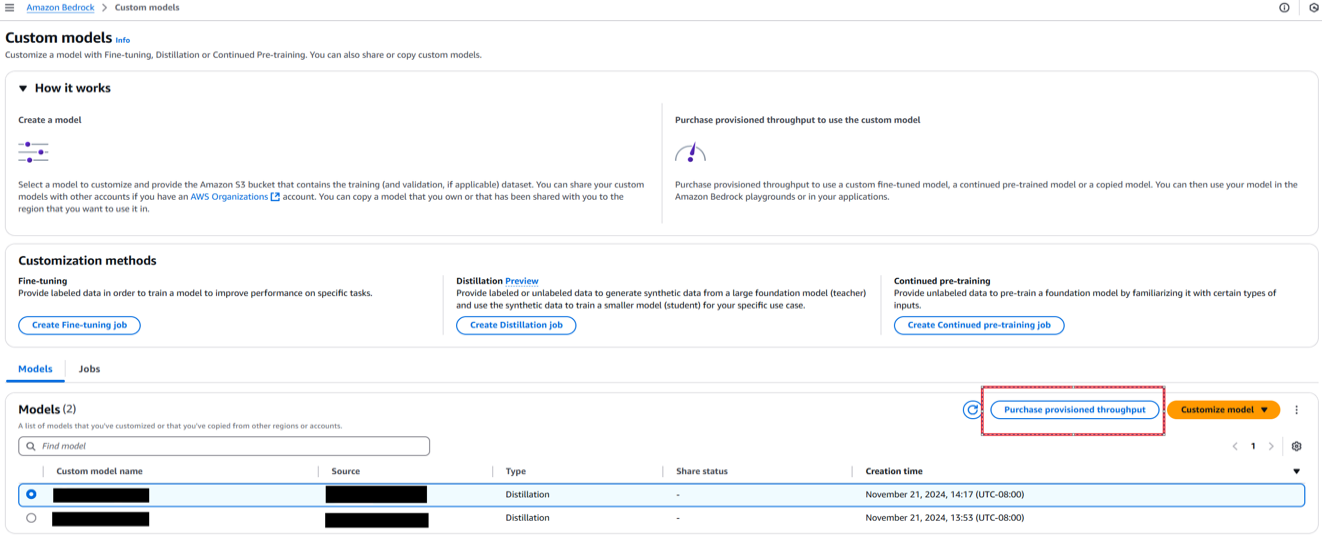The width and height of the screenshot is (1322, 538).
Task: Click the Share status column header
Action: coord(702,471)
